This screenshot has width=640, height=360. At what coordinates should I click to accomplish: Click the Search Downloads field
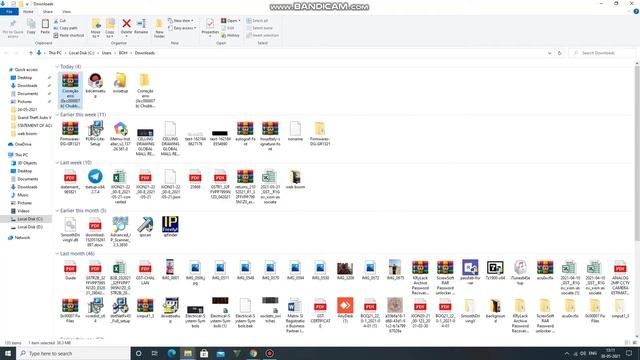coord(601,53)
